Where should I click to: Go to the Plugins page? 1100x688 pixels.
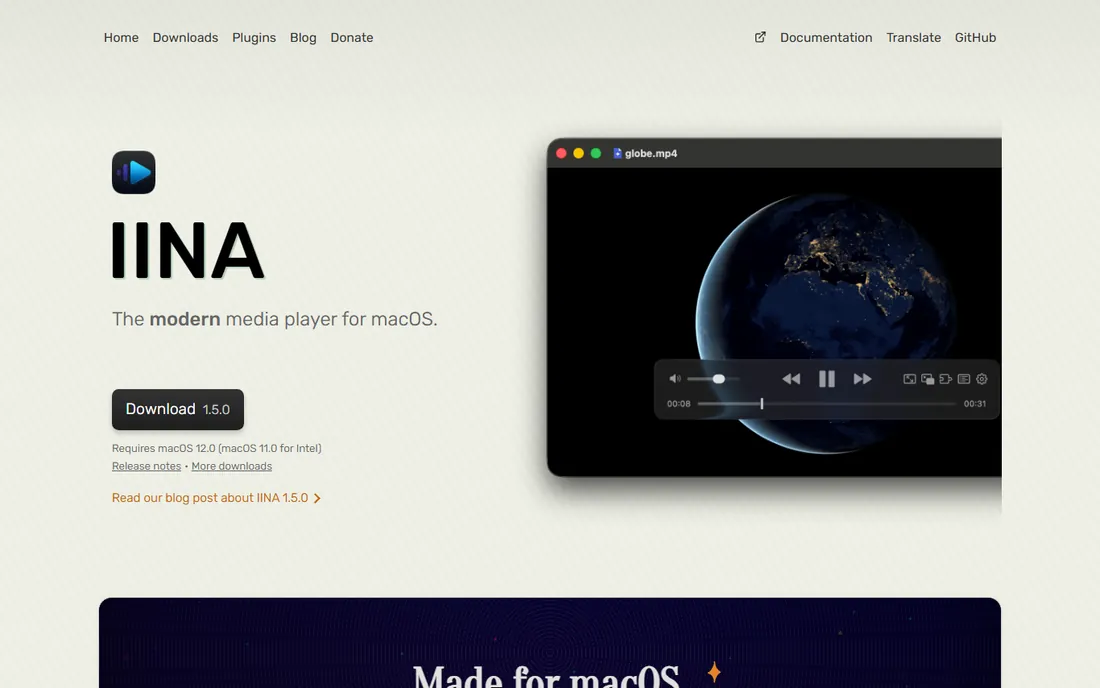254,37
